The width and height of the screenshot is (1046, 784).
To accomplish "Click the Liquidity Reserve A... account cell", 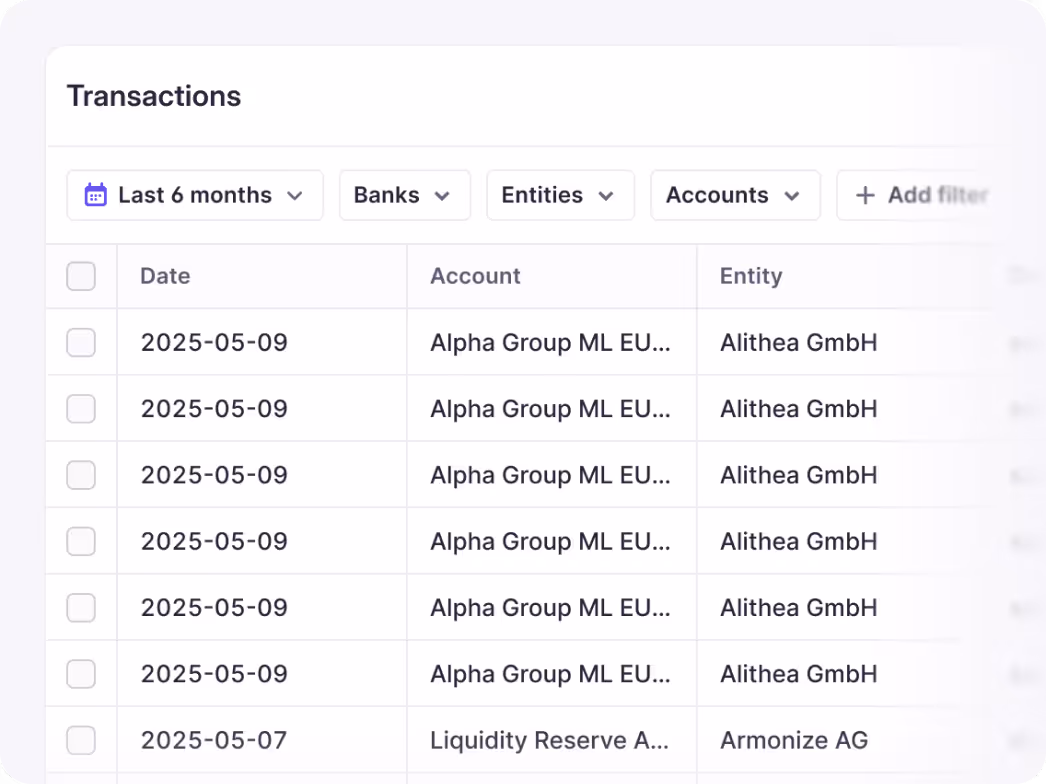I will tap(550, 740).
